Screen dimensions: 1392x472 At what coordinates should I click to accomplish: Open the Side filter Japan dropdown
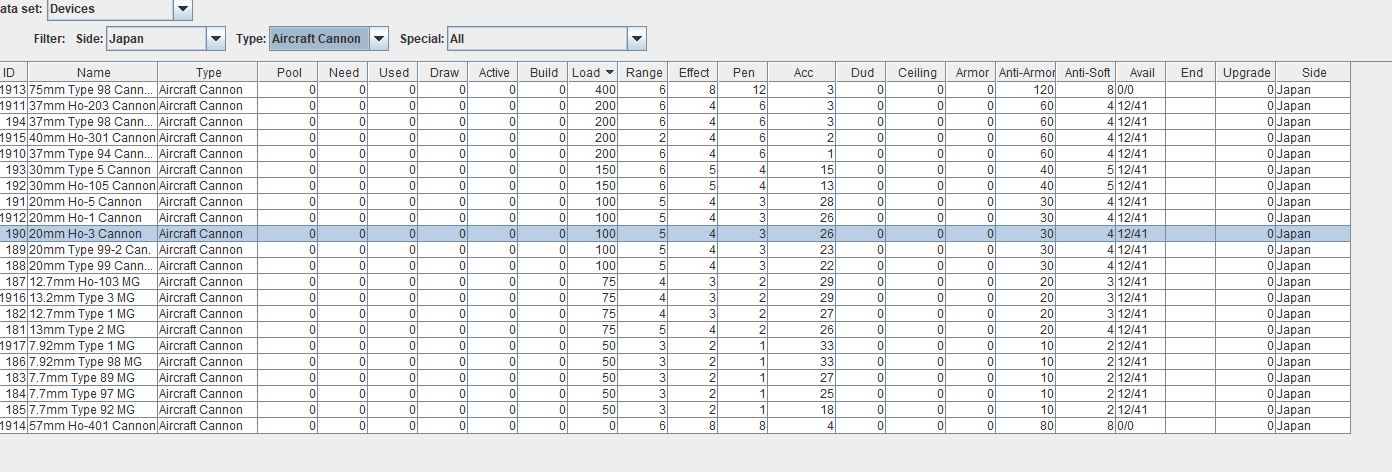[x=216, y=39]
